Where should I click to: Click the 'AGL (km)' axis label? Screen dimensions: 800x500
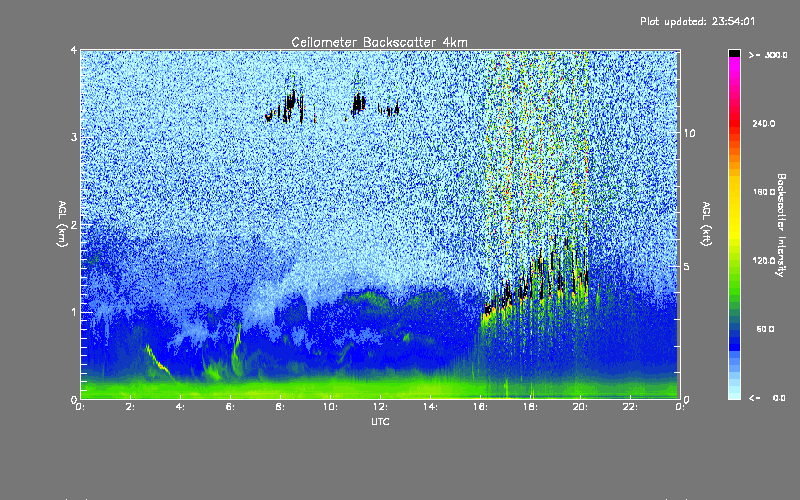pos(62,224)
